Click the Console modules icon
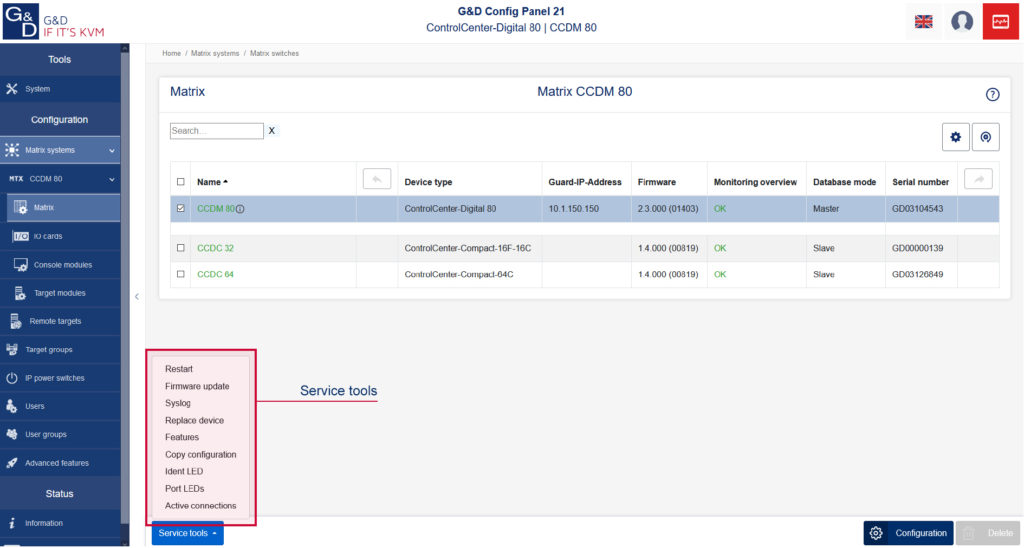Viewport: 1024px width, 548px height. pyautogui.click(x=21, y=265)
